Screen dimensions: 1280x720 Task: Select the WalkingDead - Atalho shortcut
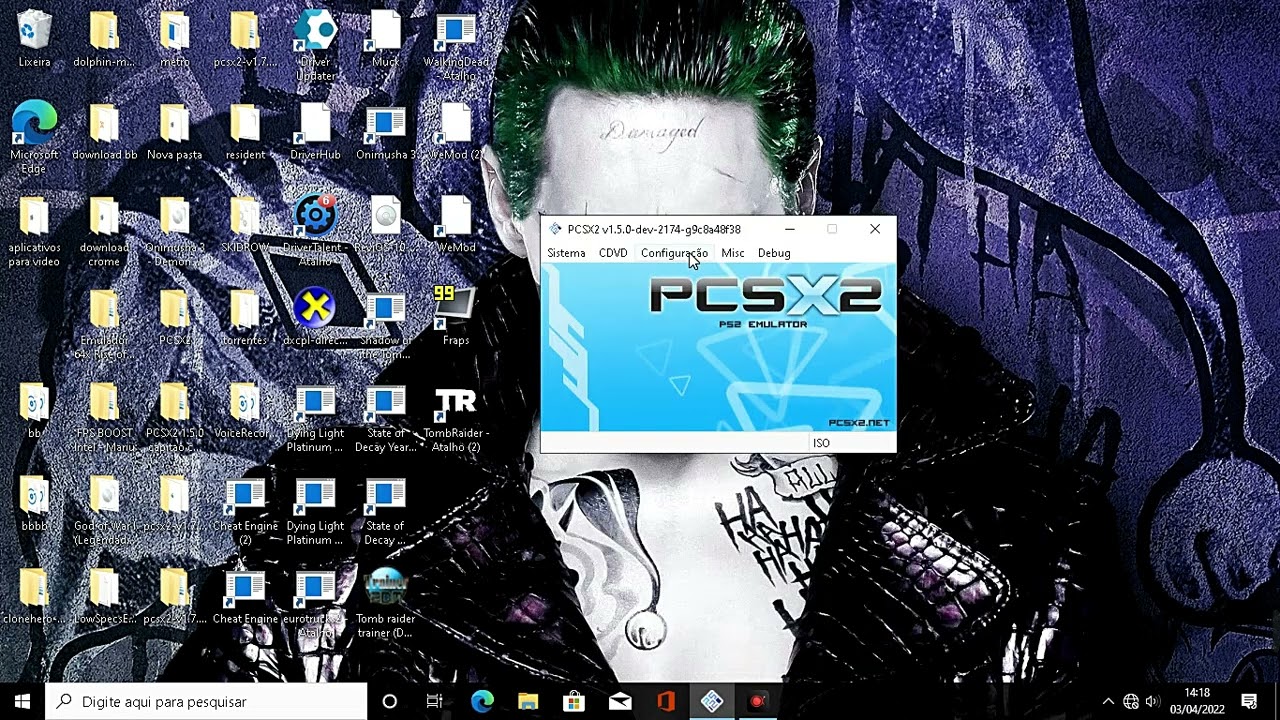pos(456,46)
